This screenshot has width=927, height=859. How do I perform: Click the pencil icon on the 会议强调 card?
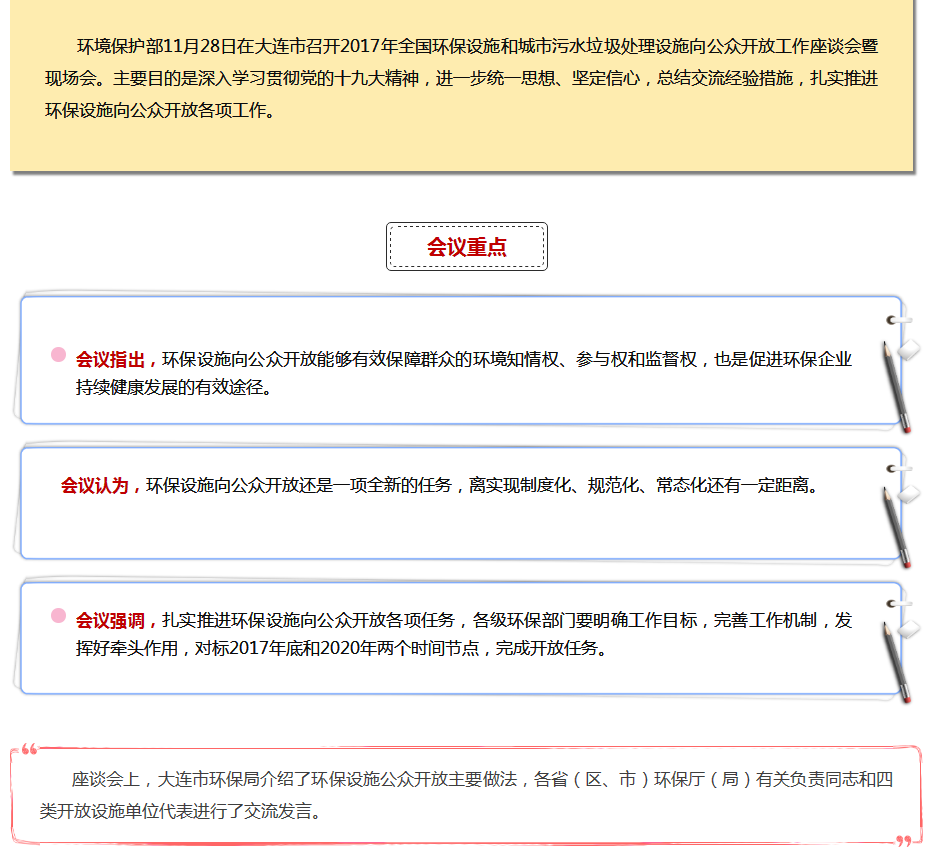click(x=895, y=662)
